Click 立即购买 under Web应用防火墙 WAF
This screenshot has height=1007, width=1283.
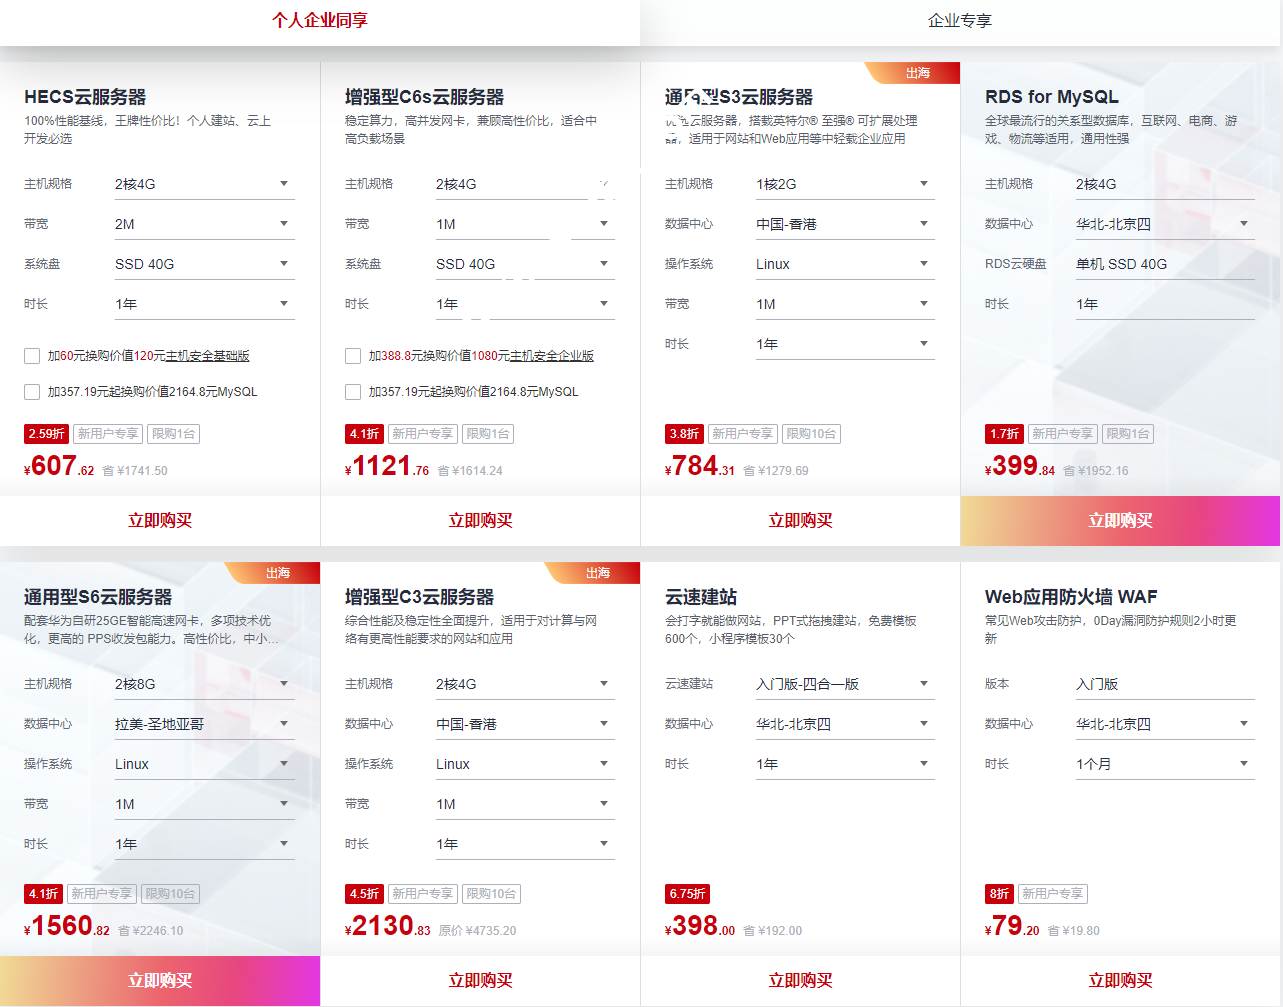(1120, 981)
